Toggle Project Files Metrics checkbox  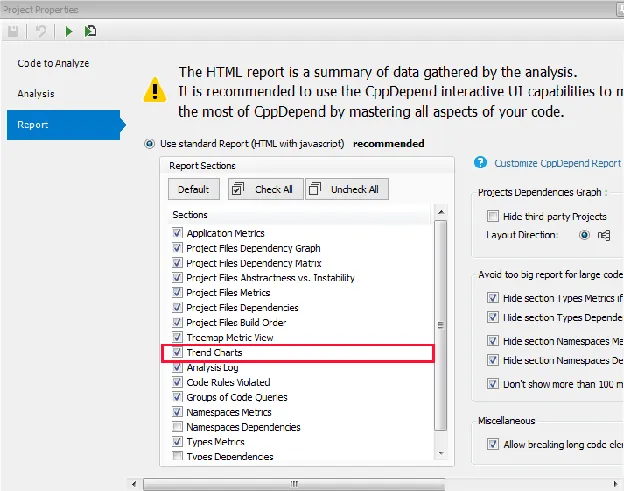(x=177, y=292)
